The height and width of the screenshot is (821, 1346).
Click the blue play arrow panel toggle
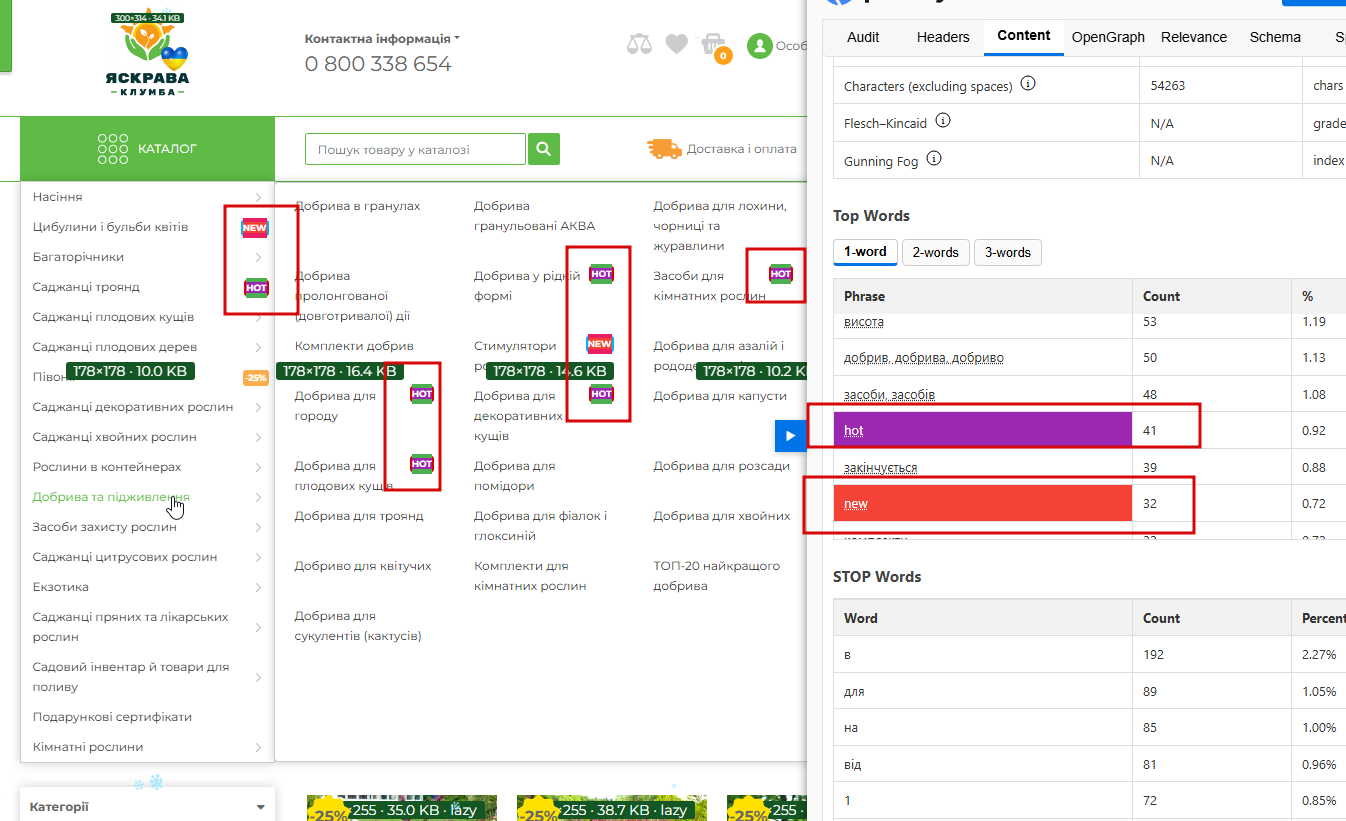coord(790,436)
